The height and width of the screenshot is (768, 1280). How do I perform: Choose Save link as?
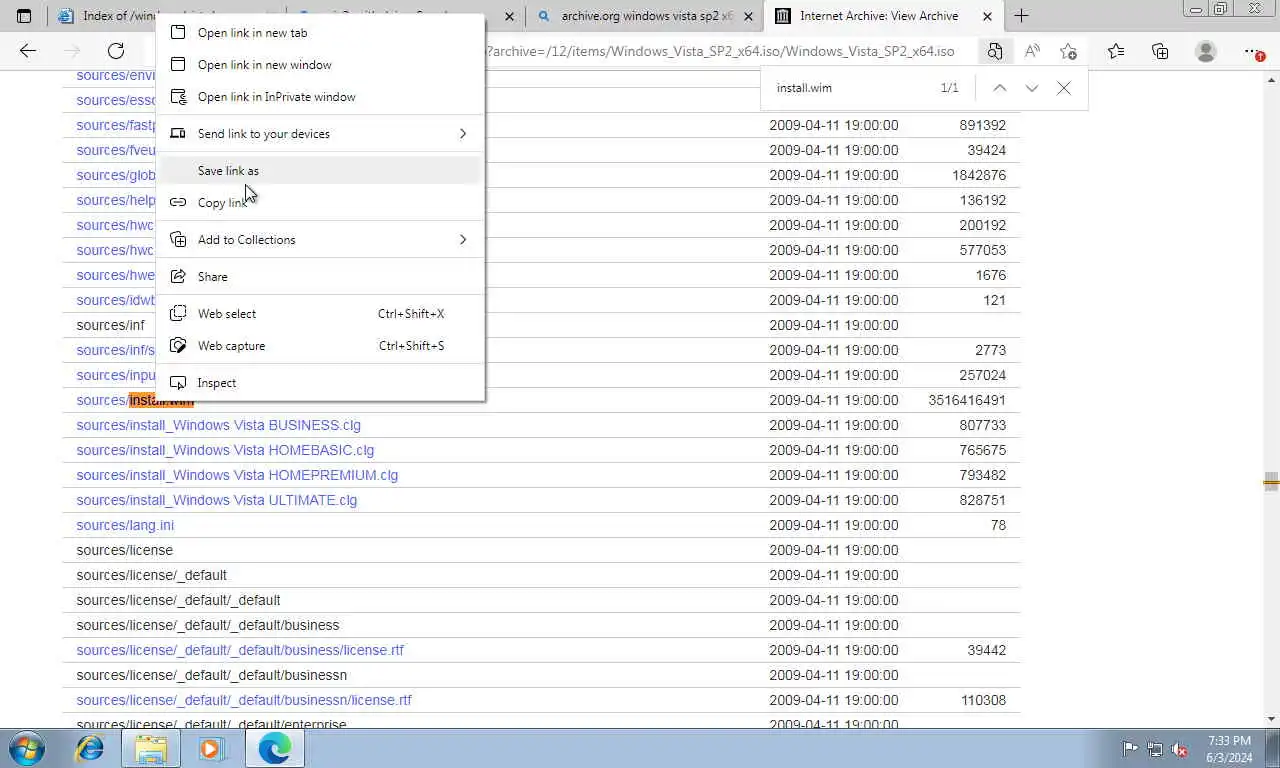click(320, 171)
